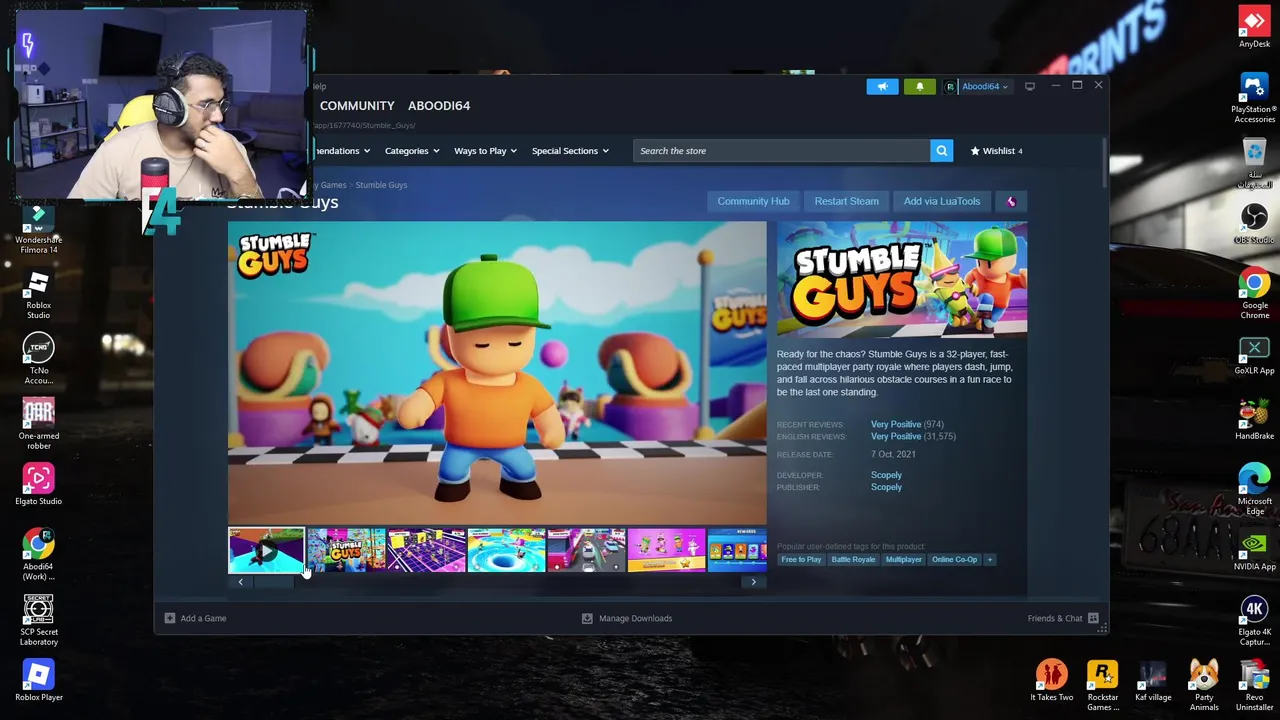Open Revo Uninstaller desktop shortcut

pyautogui.click(x=1254, y=686)
